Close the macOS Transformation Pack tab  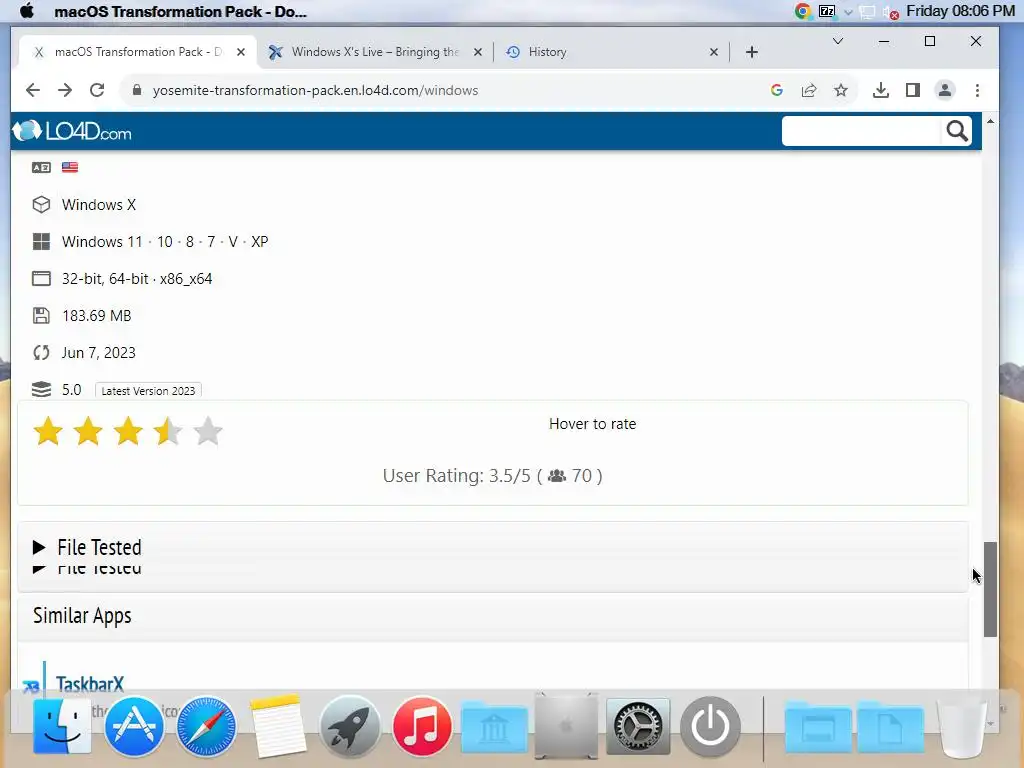(241, 52)
